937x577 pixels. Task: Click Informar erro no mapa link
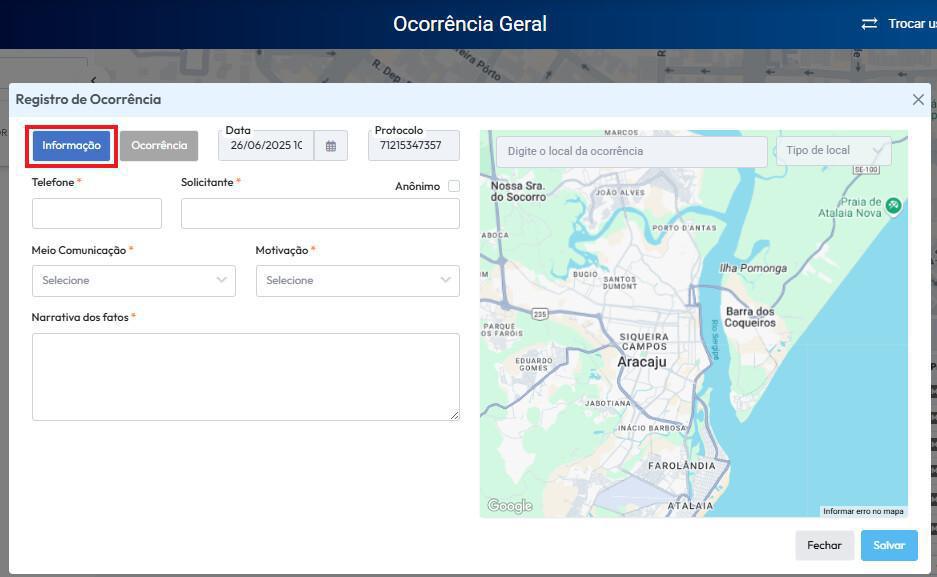coord(863,511)
